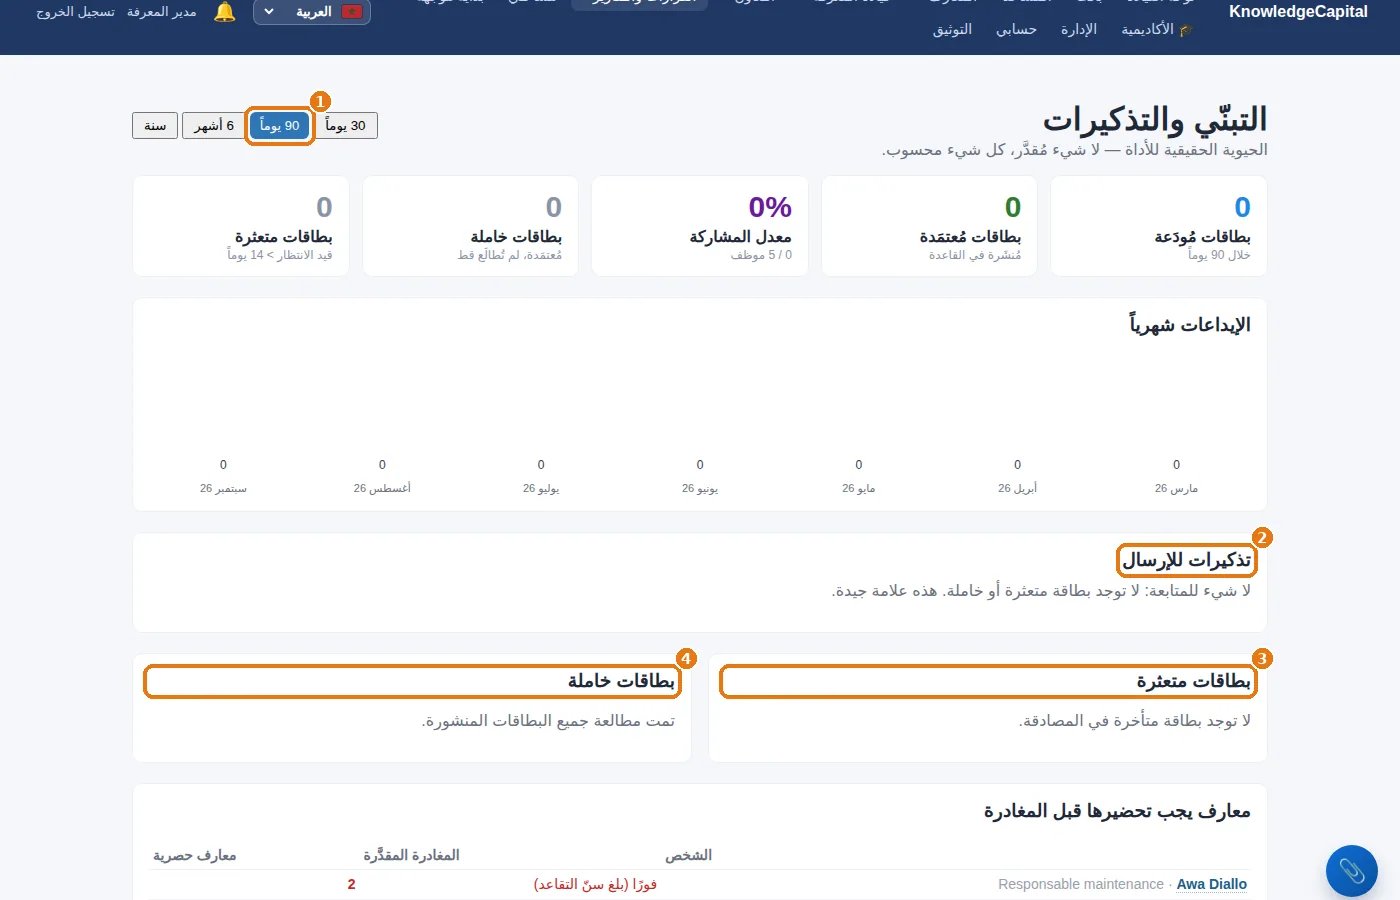
Task: Click the بطاقات مُودَعة stat card
Action: 1159,226
